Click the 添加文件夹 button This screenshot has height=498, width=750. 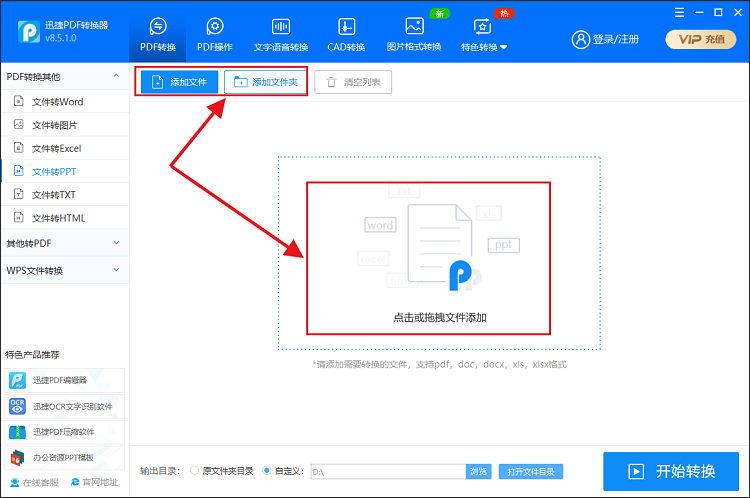coord(265,82)
